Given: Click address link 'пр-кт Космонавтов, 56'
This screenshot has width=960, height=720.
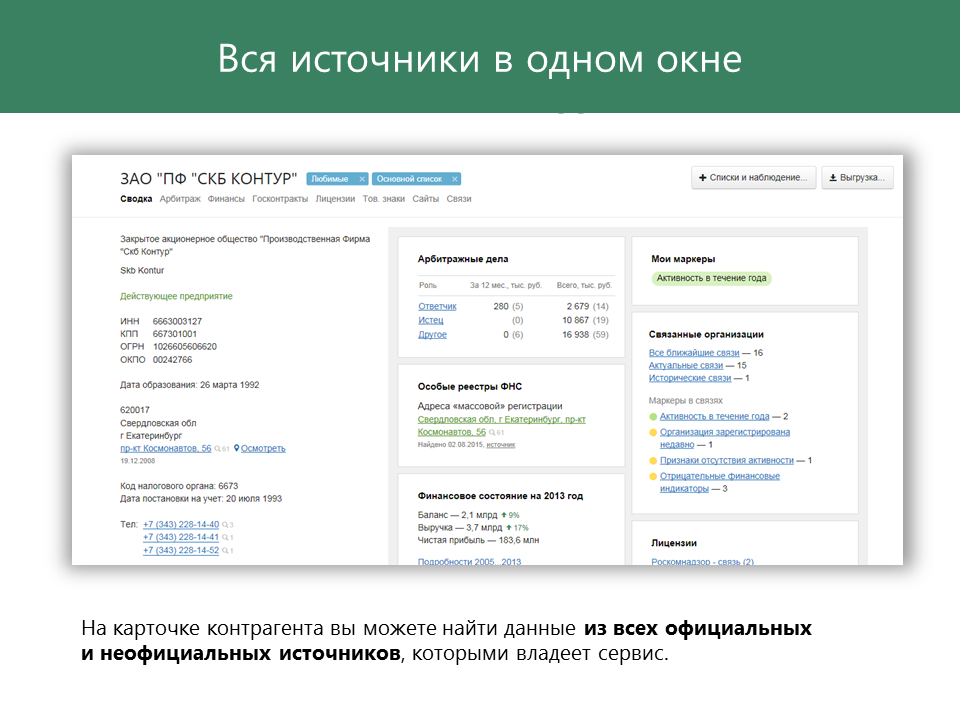Looking at the screenshot, I should [165, 448].
